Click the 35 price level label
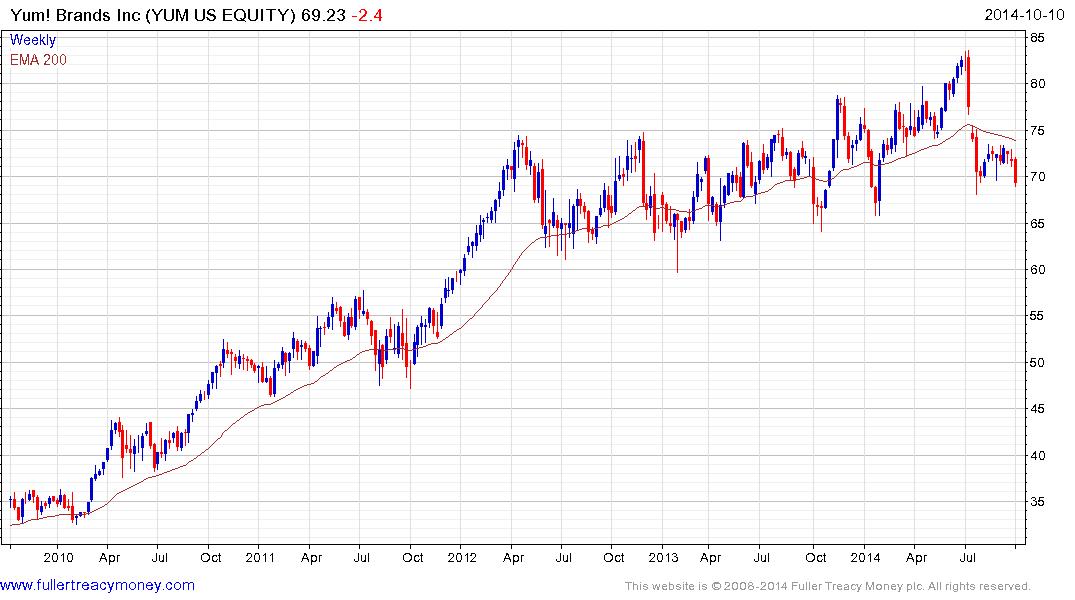The height and width of the screenshot is (600, 1075). pyautogui.click(x=1038, y=502)
